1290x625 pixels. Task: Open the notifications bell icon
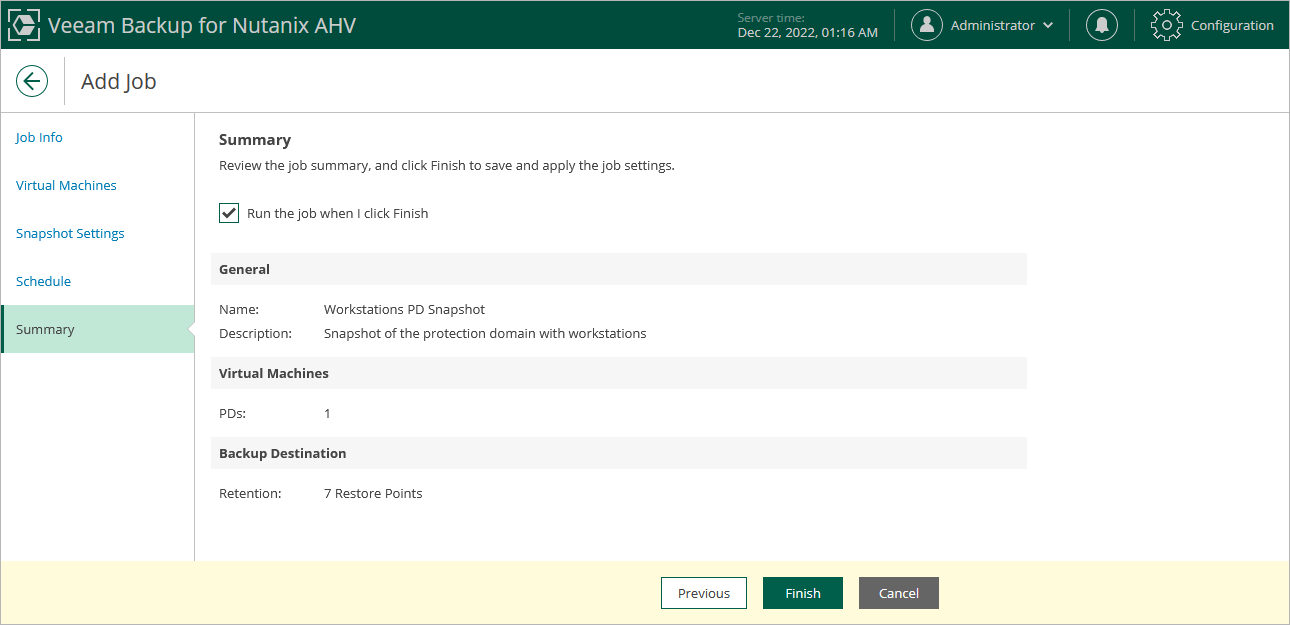[1102, 25]
